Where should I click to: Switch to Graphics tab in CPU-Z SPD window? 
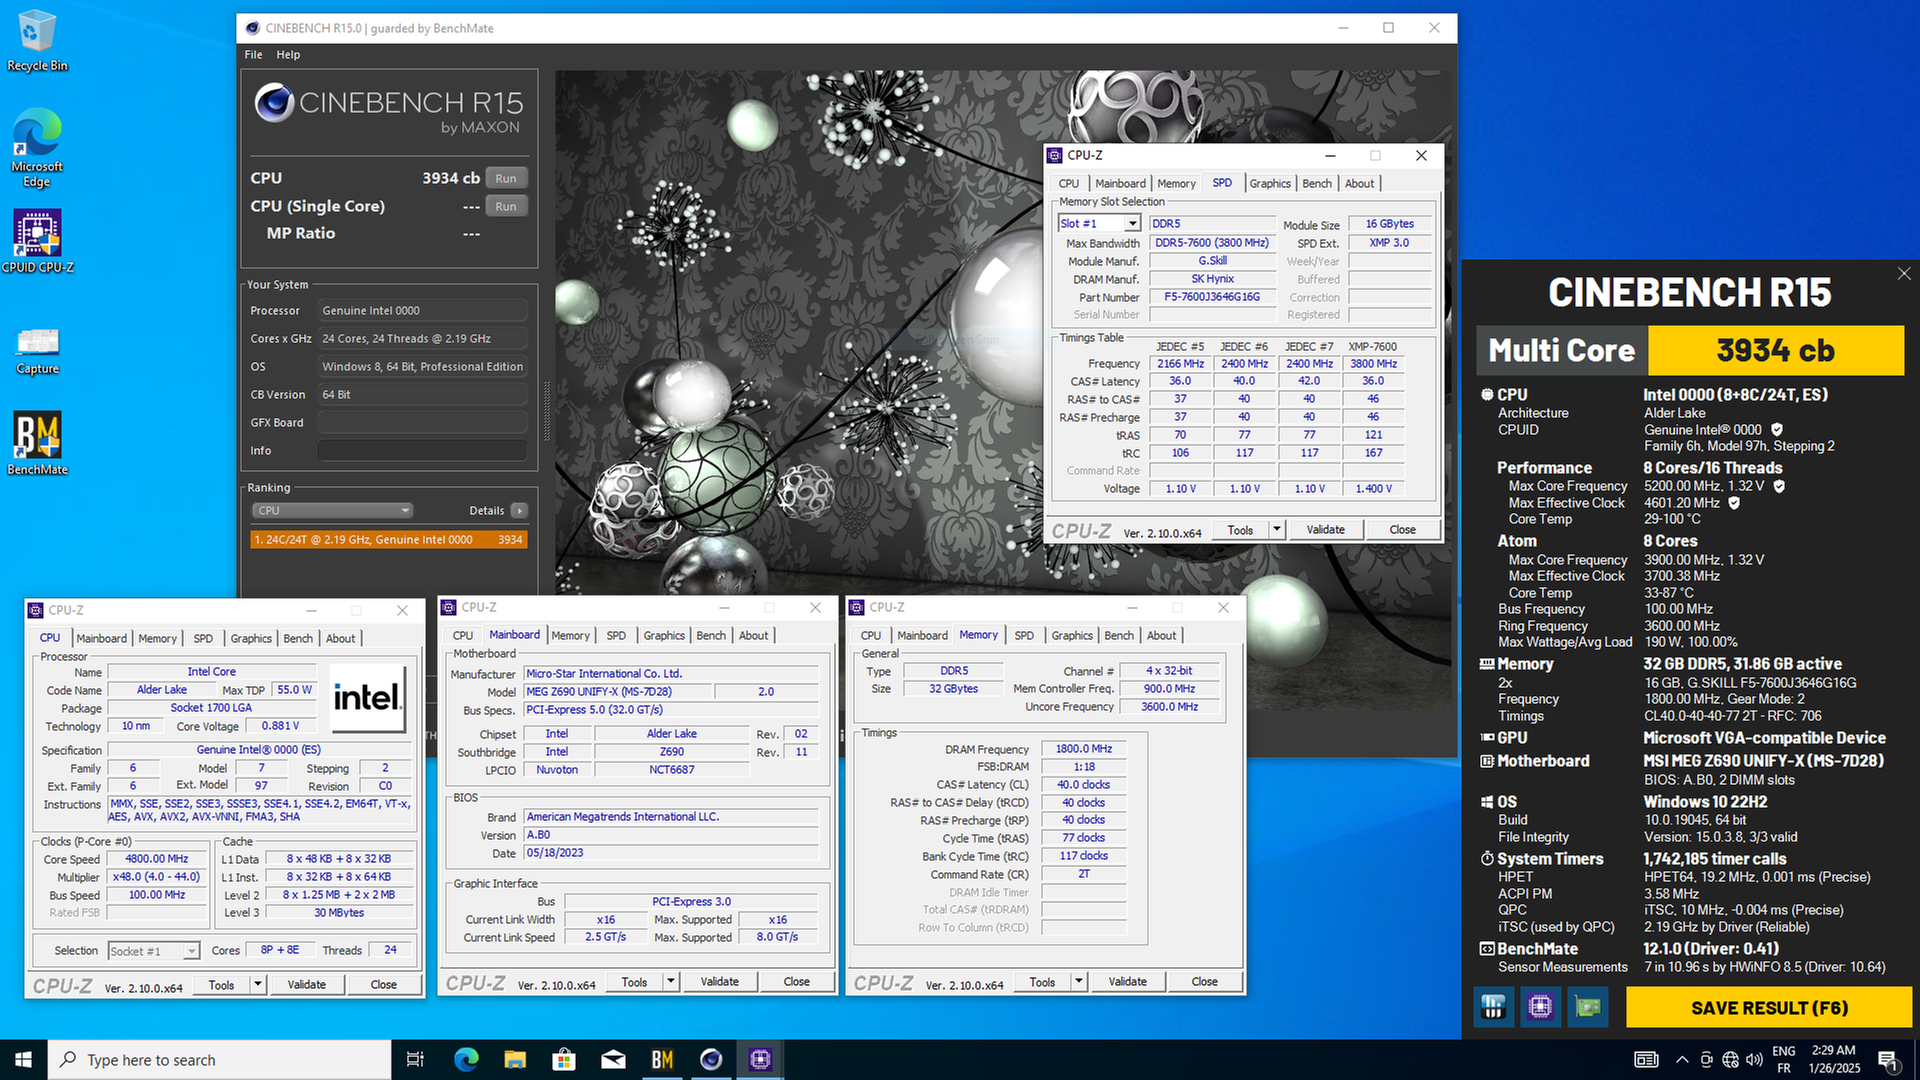tap(1269, 183)
